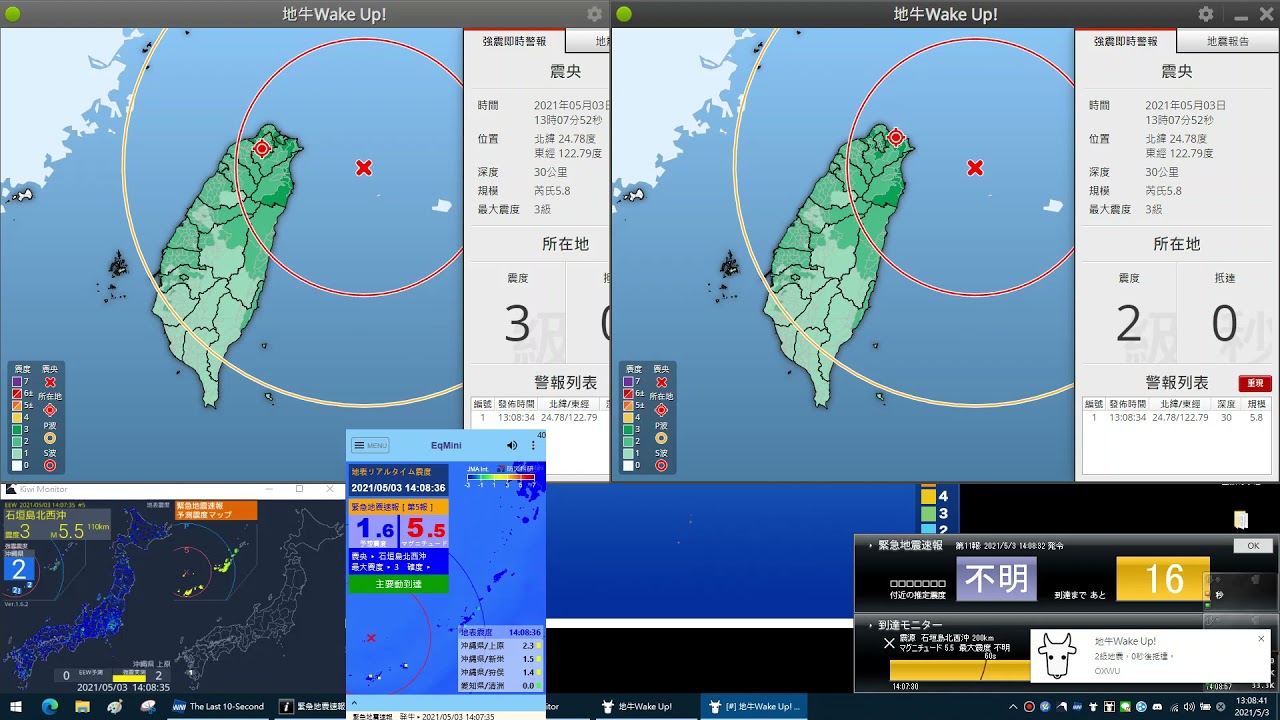Image resolution: width=1280 pixels, height=720 pixels.
Task: Click purple intensity 7 swatch in right legend
Action: pos(628,382)
